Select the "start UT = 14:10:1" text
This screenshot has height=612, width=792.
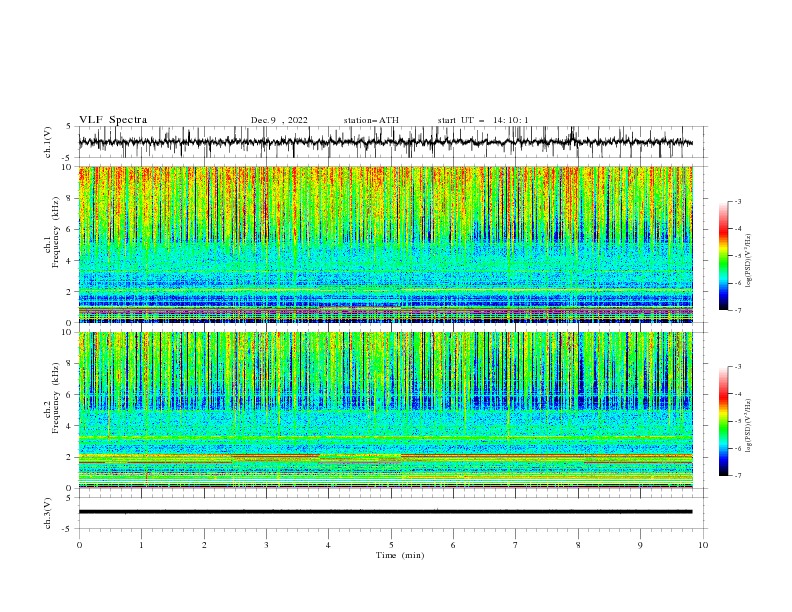click(x=483, y=120)
